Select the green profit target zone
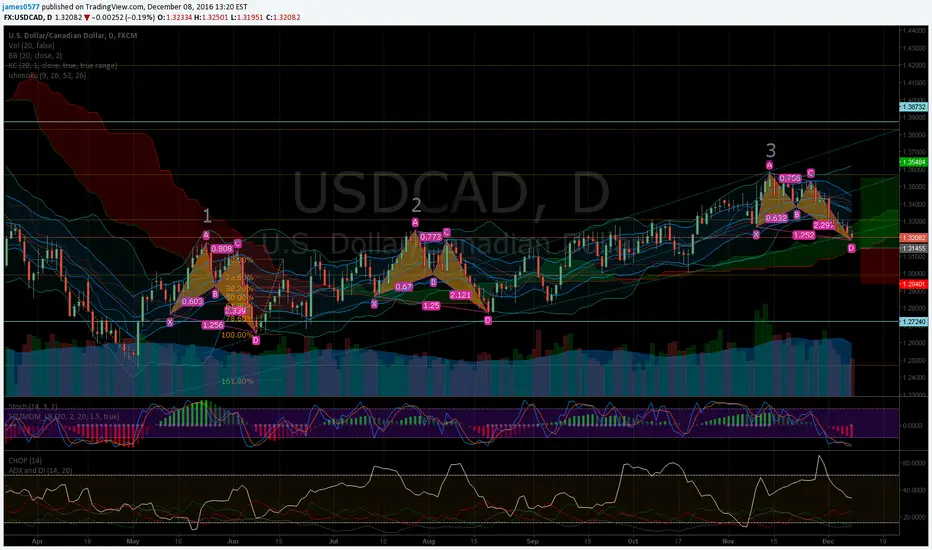 (x=879, y=212)
